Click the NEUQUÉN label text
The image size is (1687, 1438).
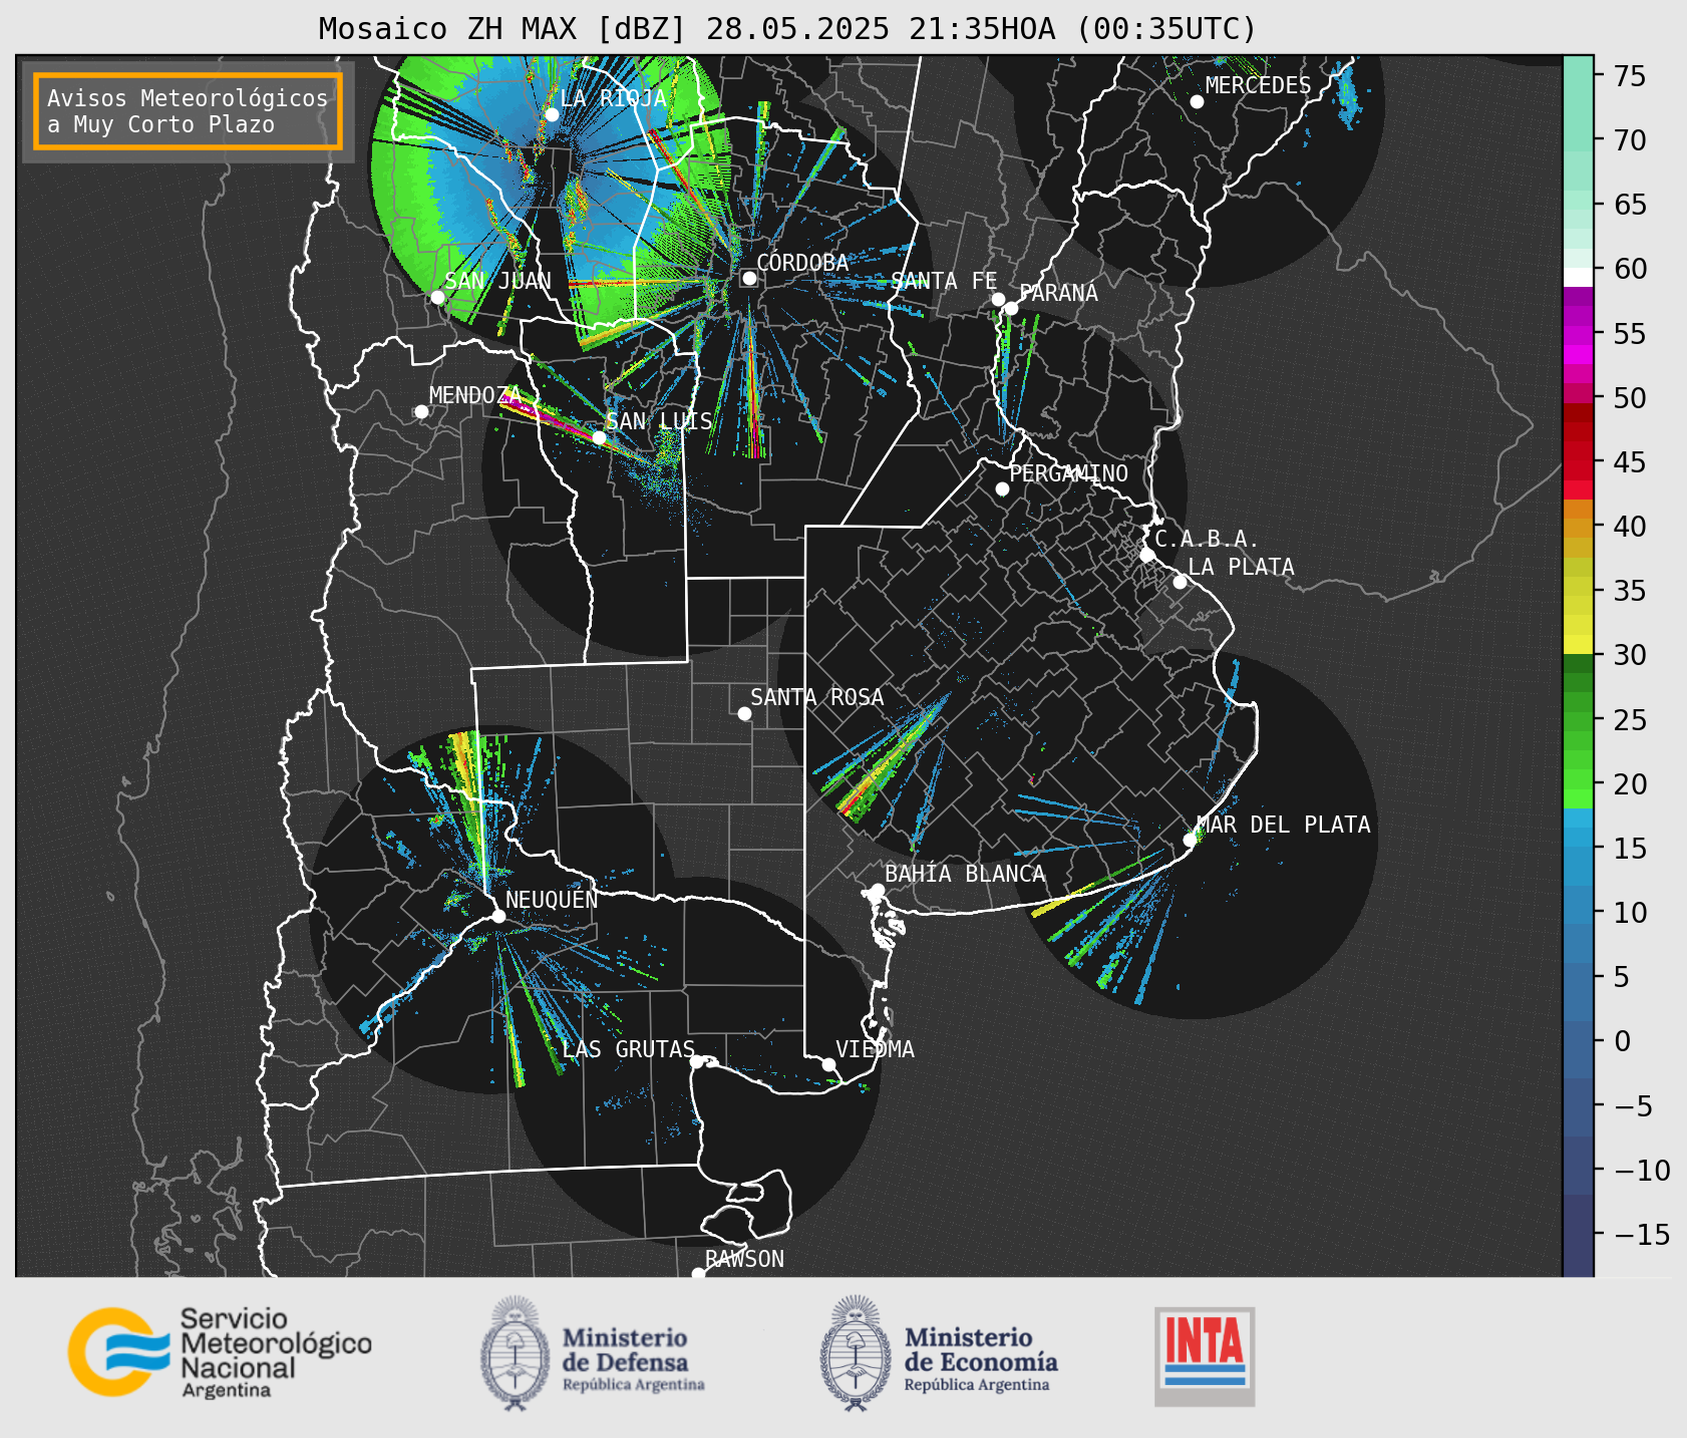tap(552, 900)
